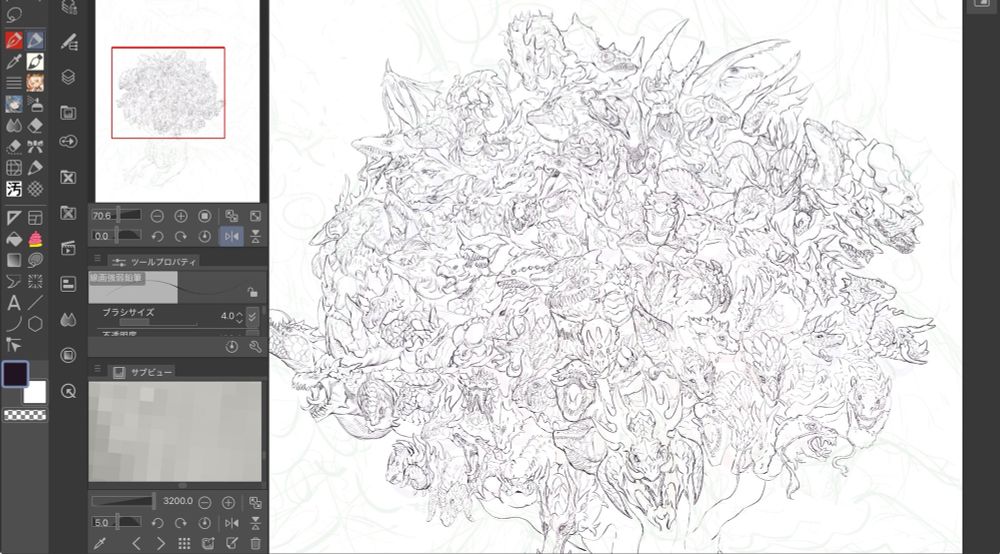Rotate Navigator view counterclockwise
The image size is (1000, 554).
(x=158, y=237)
